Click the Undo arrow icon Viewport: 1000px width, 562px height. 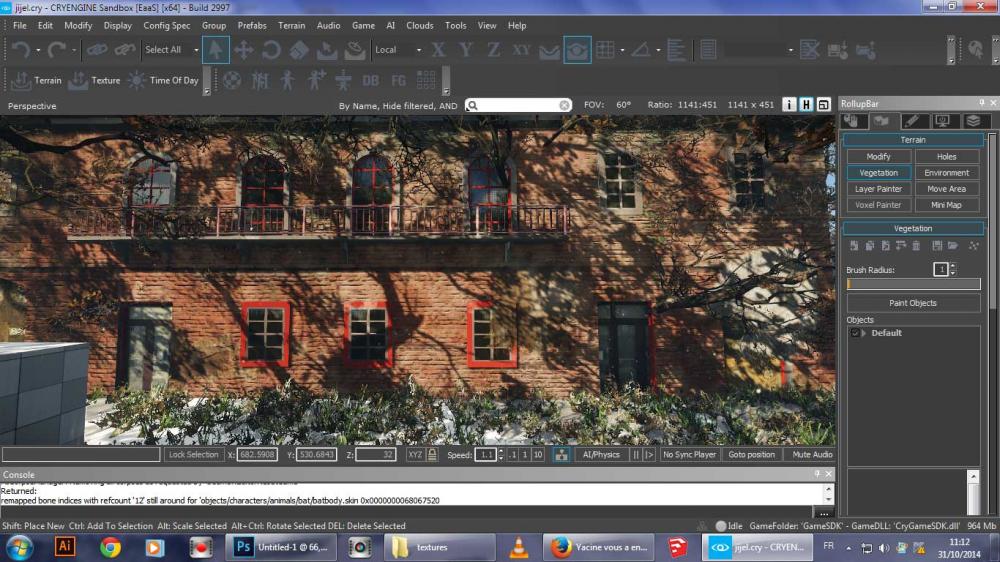20,50
